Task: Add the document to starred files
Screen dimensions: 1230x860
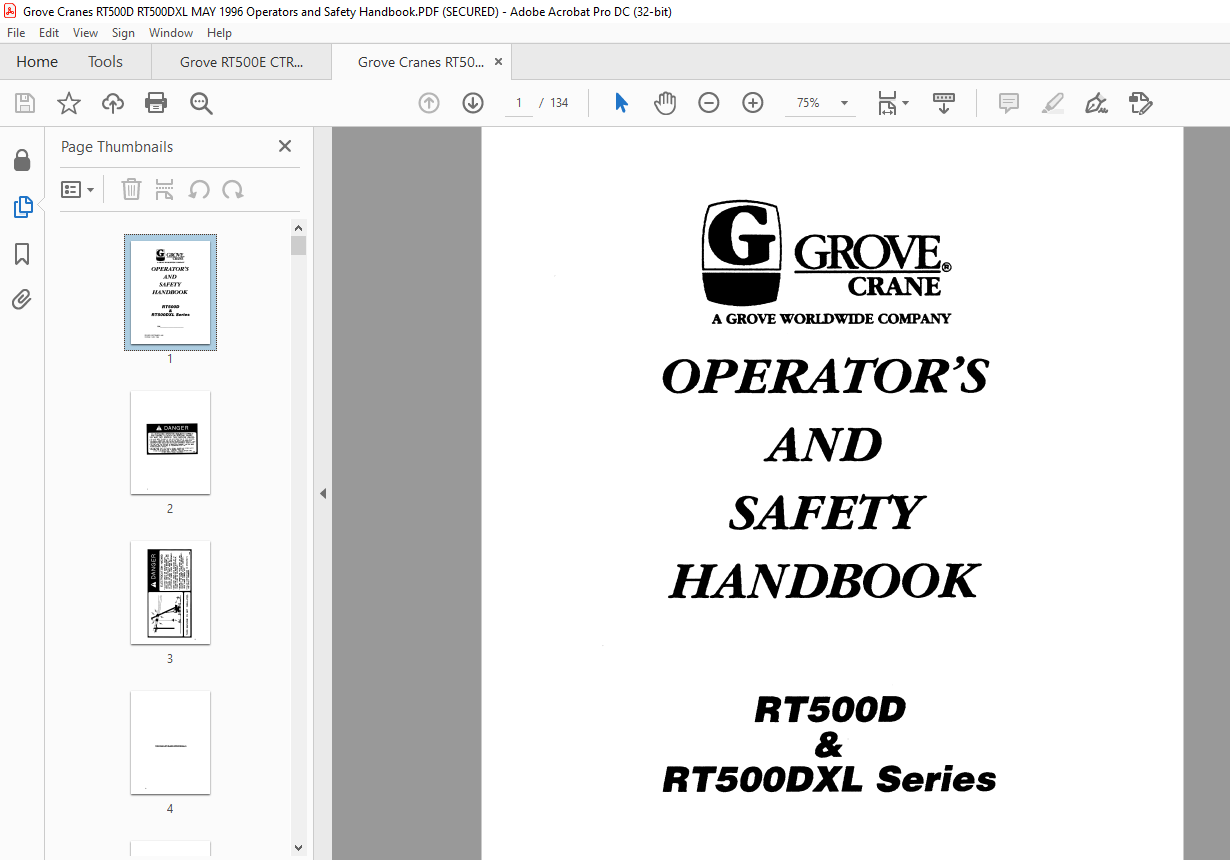Action: pos(69,103)
